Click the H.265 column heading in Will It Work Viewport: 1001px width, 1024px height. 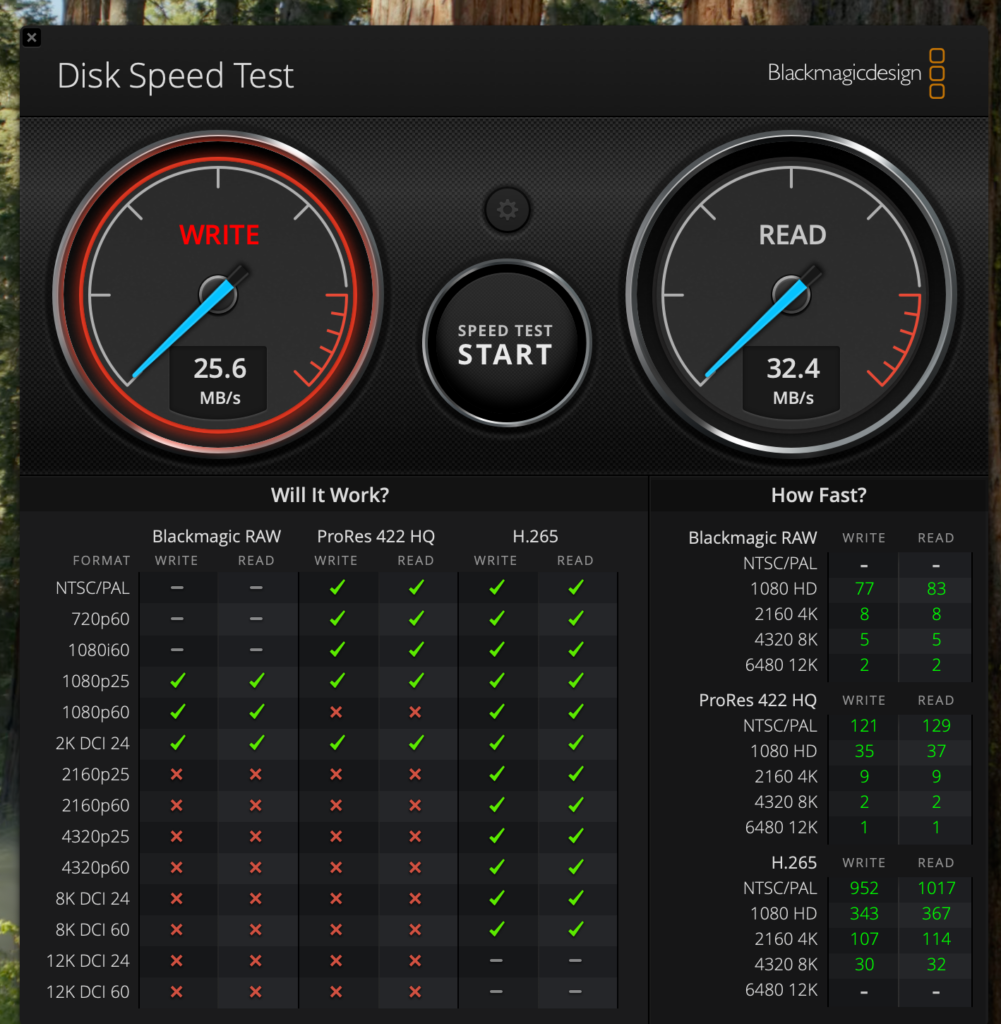point(535,537)
